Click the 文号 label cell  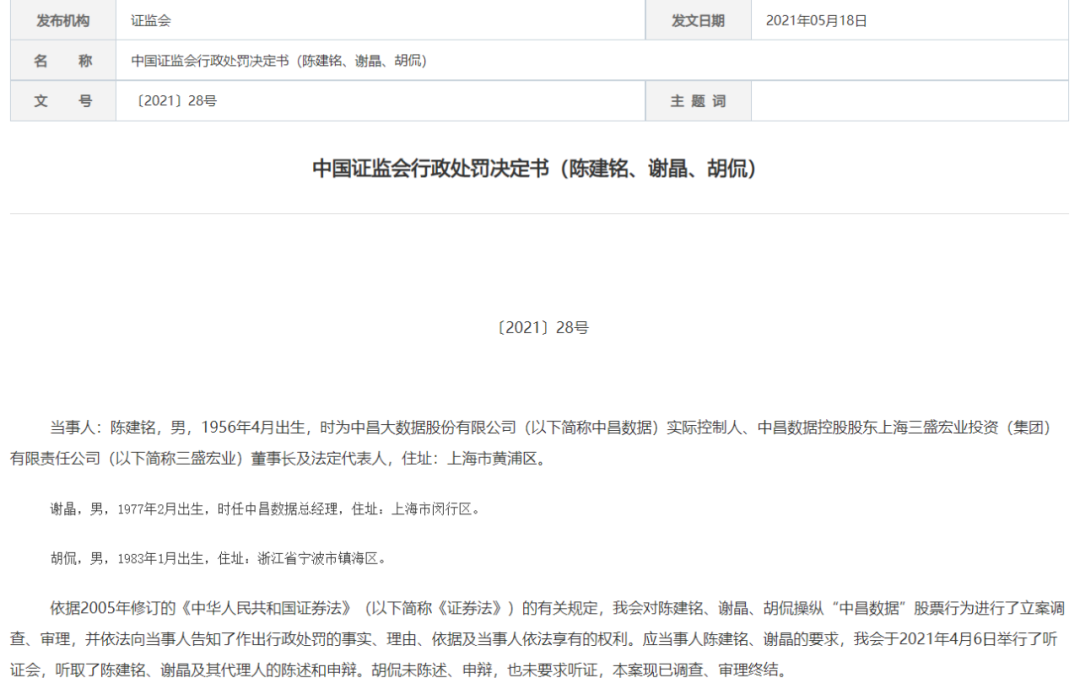63,101
